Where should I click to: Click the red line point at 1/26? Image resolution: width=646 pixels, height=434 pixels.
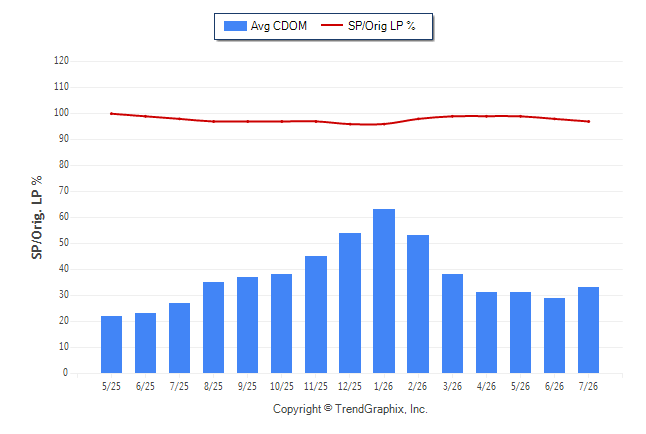point(384,124)
